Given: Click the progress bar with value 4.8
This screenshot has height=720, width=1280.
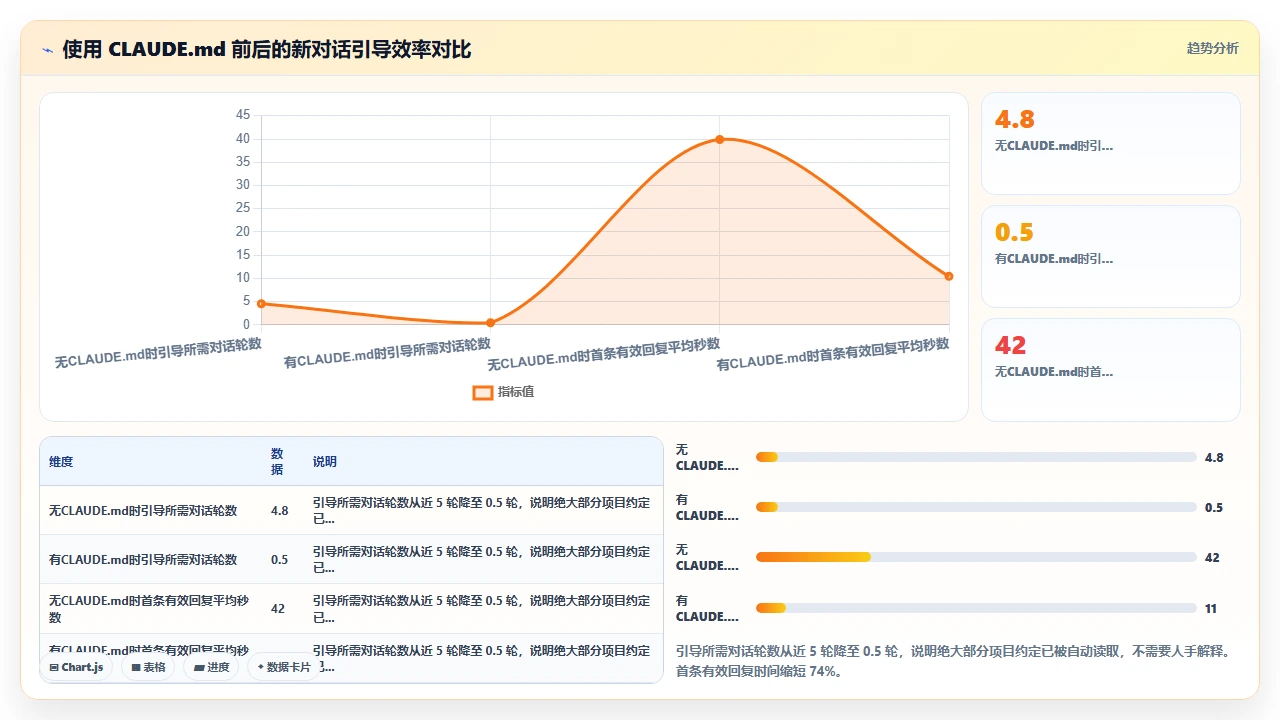Looking at the screenshot, I should click(x=976, y=457).
